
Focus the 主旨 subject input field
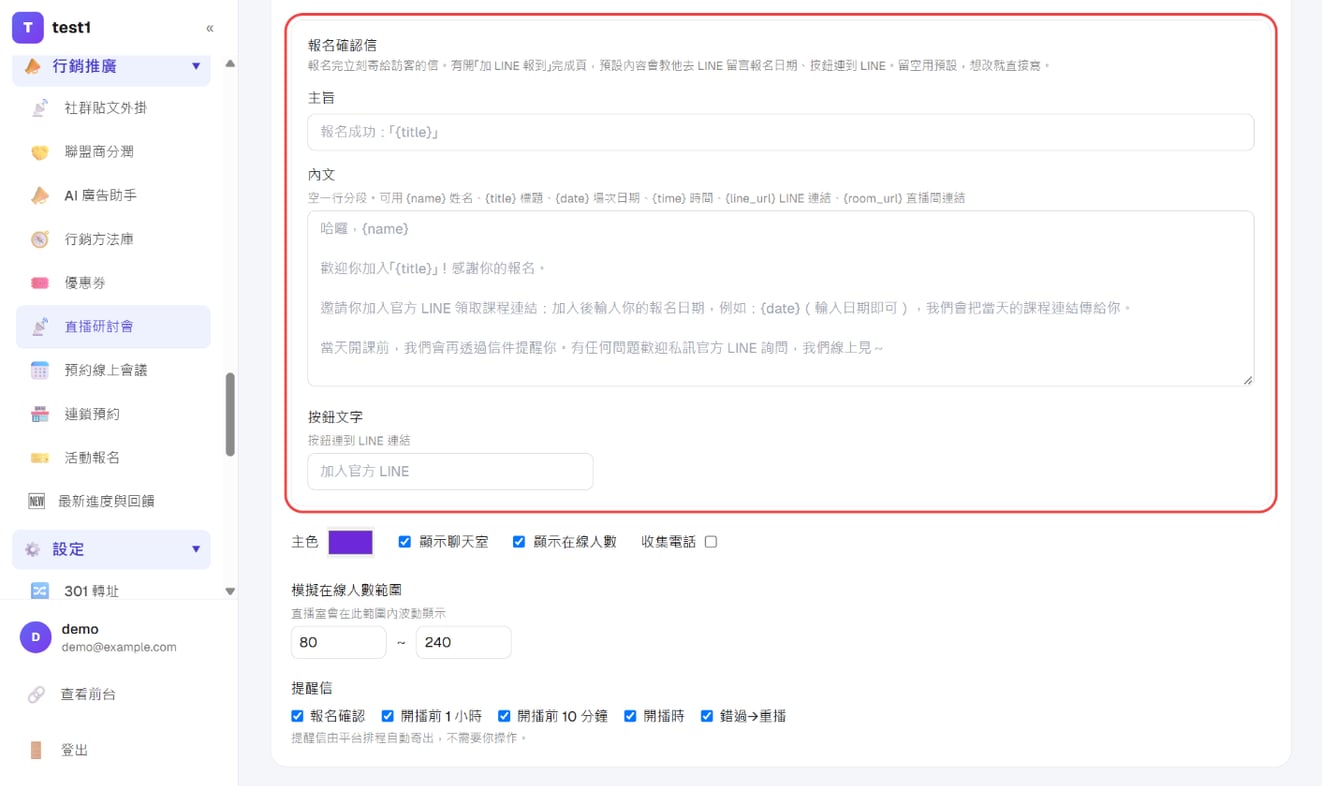click(x=780, y=132)
